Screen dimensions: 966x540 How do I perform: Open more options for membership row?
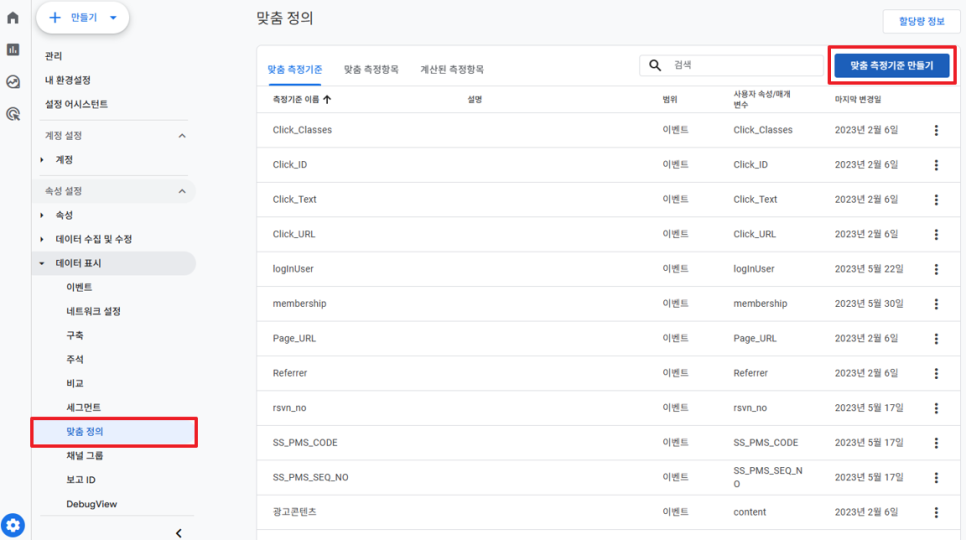(936, 304)
